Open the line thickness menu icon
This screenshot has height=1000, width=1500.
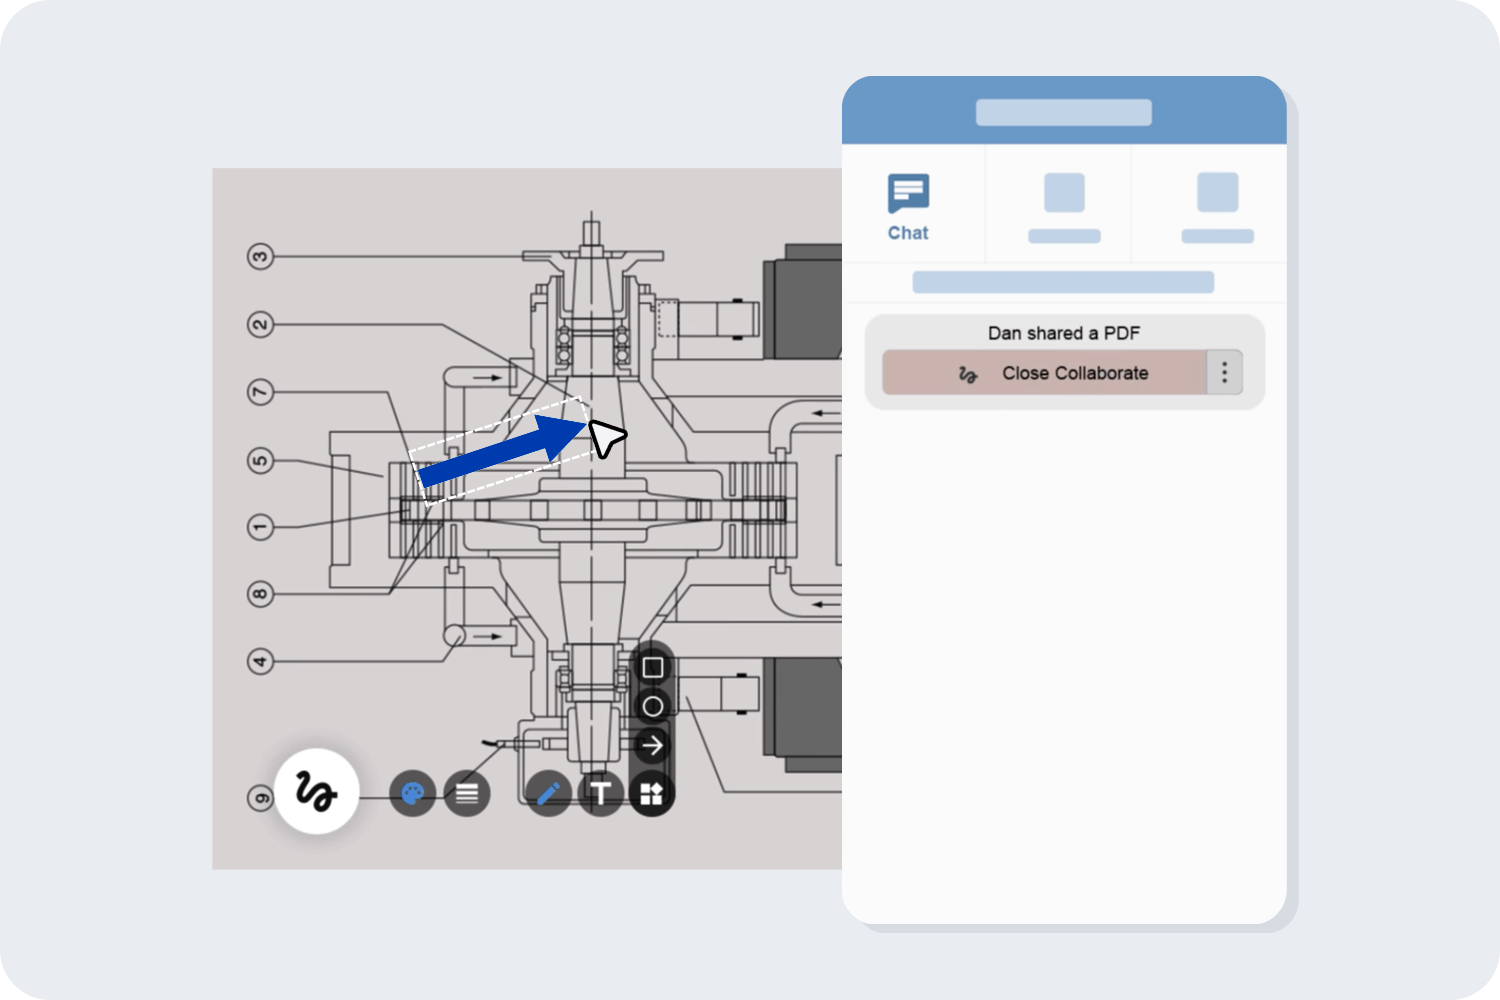click(x=466, y=794)
